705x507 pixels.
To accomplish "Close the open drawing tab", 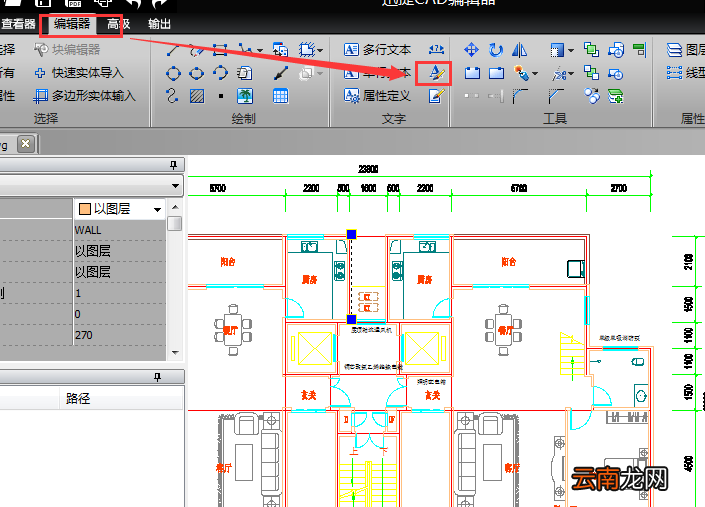I will tap(26, 144).
